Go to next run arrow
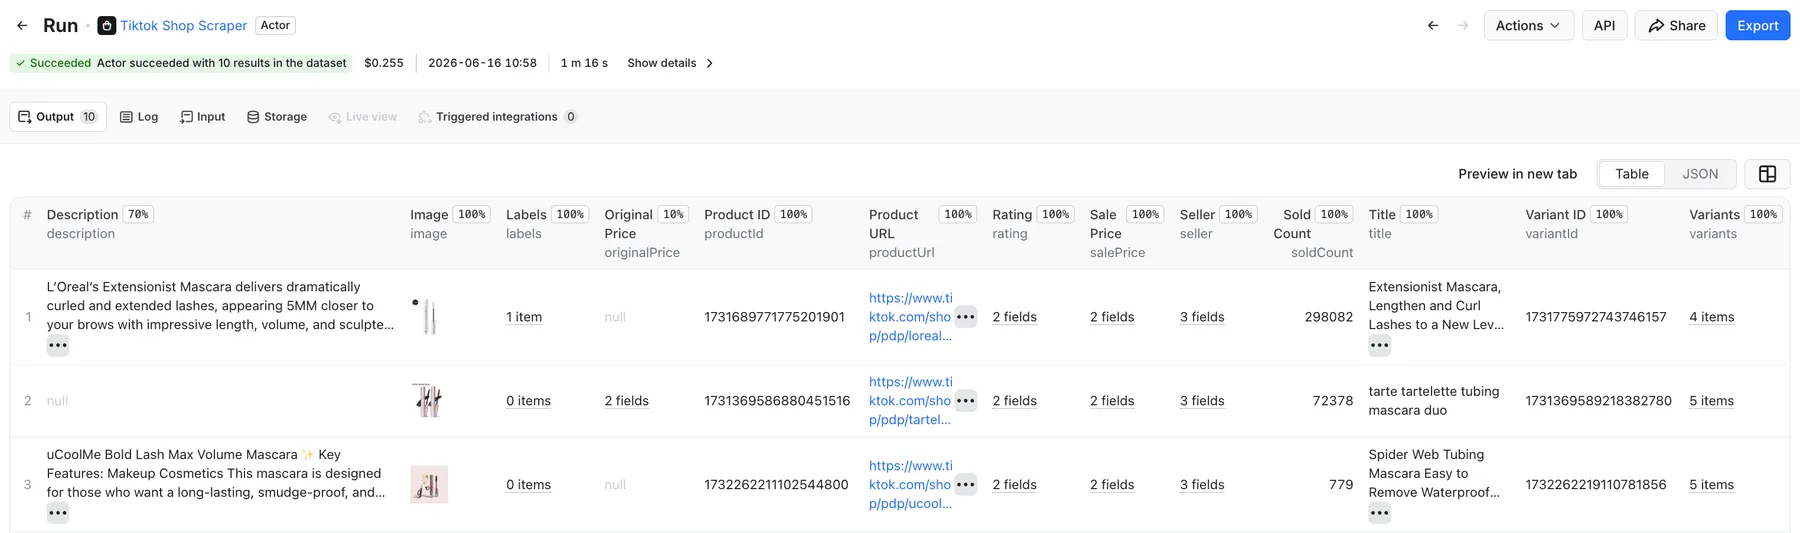This screenshot has height=533, width=1800. coord(1463,26)
